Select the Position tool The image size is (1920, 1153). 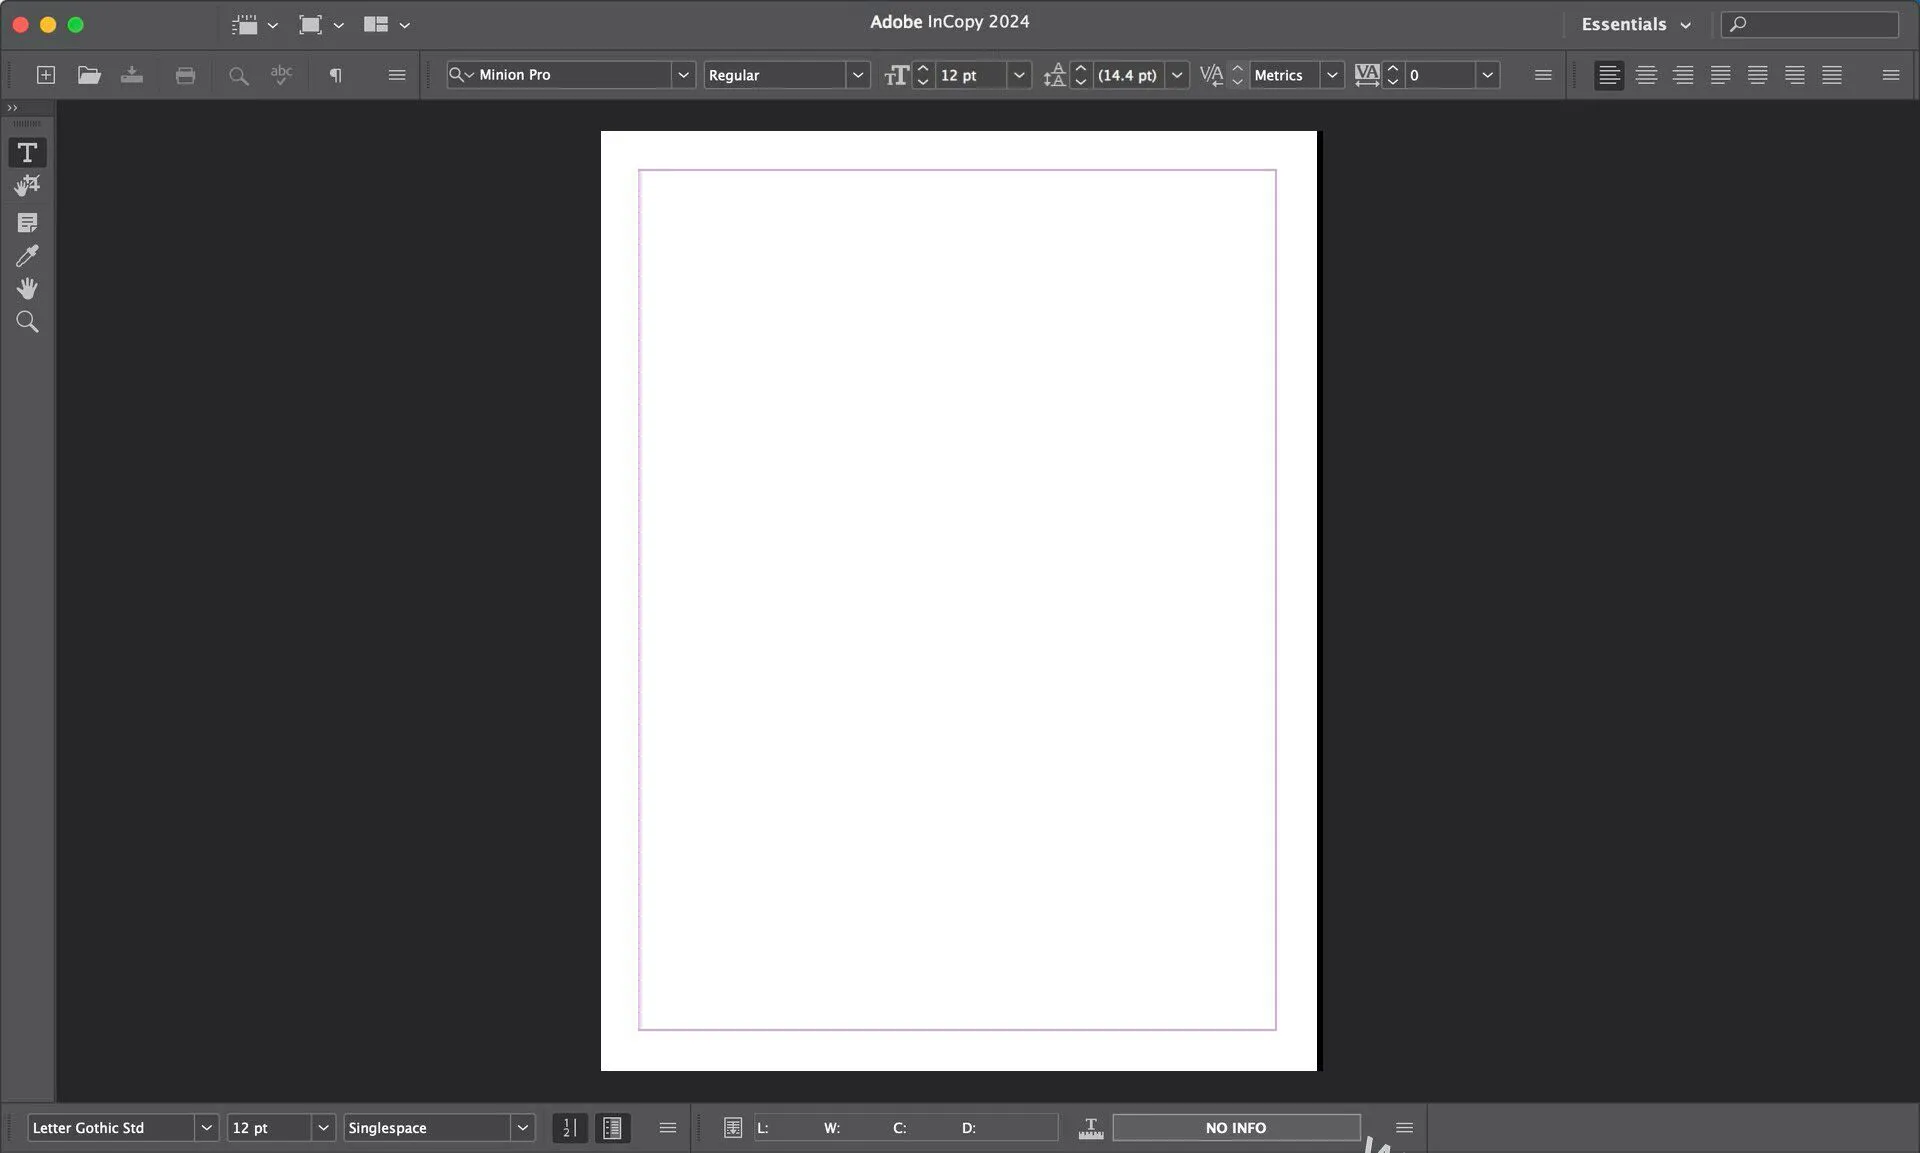27,186
